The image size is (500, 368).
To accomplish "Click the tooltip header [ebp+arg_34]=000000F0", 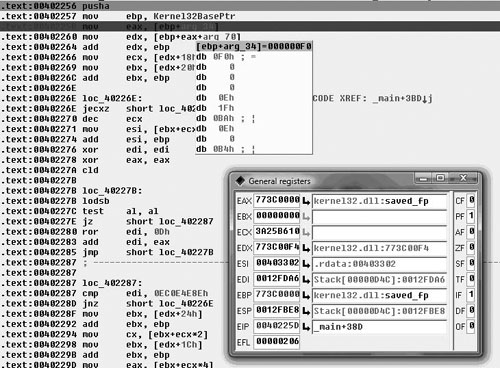I will click(254, 46).
